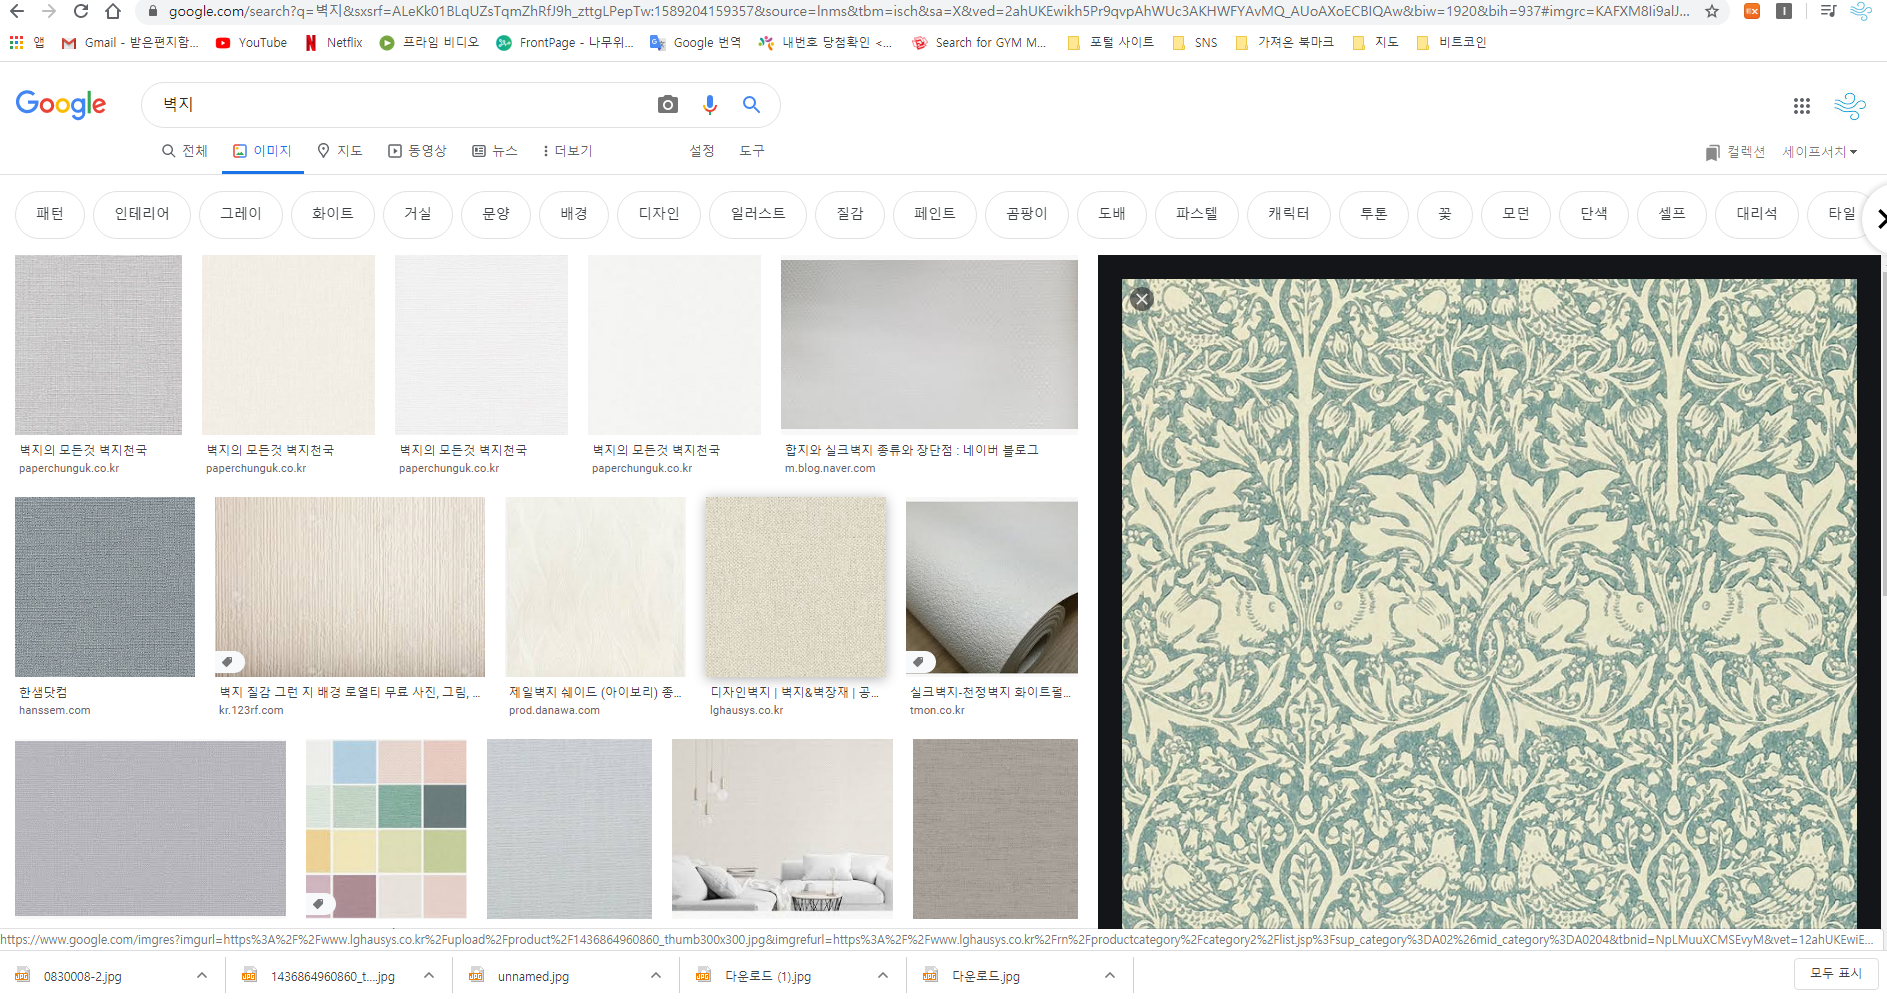Open the Google 번역 bookmark
This screenshot has width=1887, height=999.
(x=696, y=42)
